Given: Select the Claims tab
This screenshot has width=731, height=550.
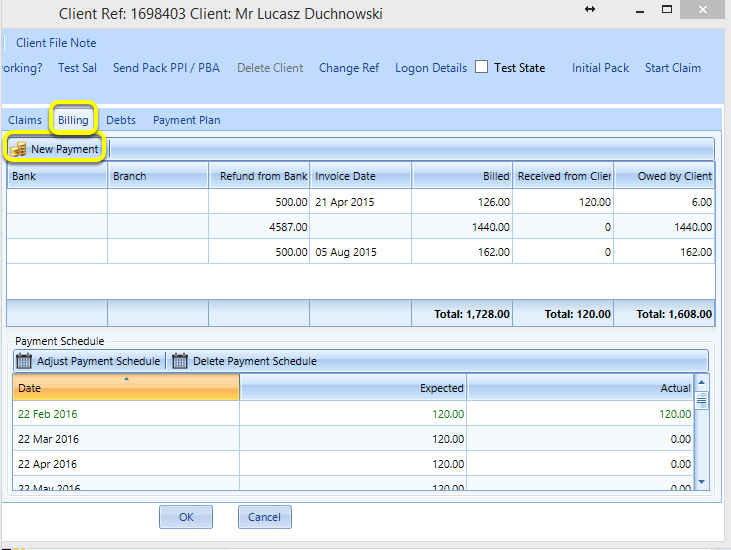Looking at the screenshot, I should [25, 120].
